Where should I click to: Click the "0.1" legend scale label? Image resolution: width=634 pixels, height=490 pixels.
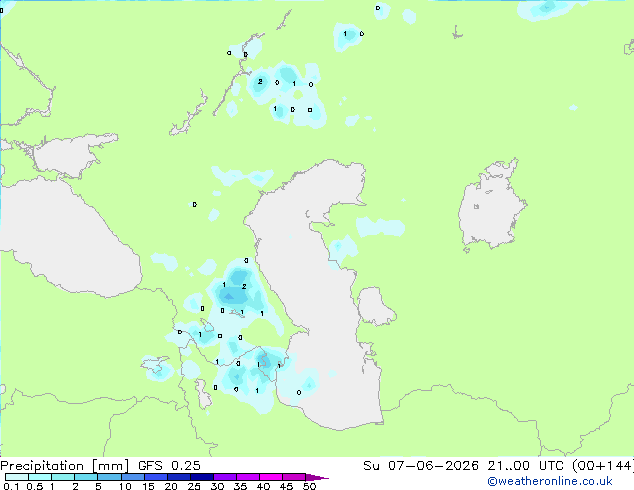tap(13, 486)
